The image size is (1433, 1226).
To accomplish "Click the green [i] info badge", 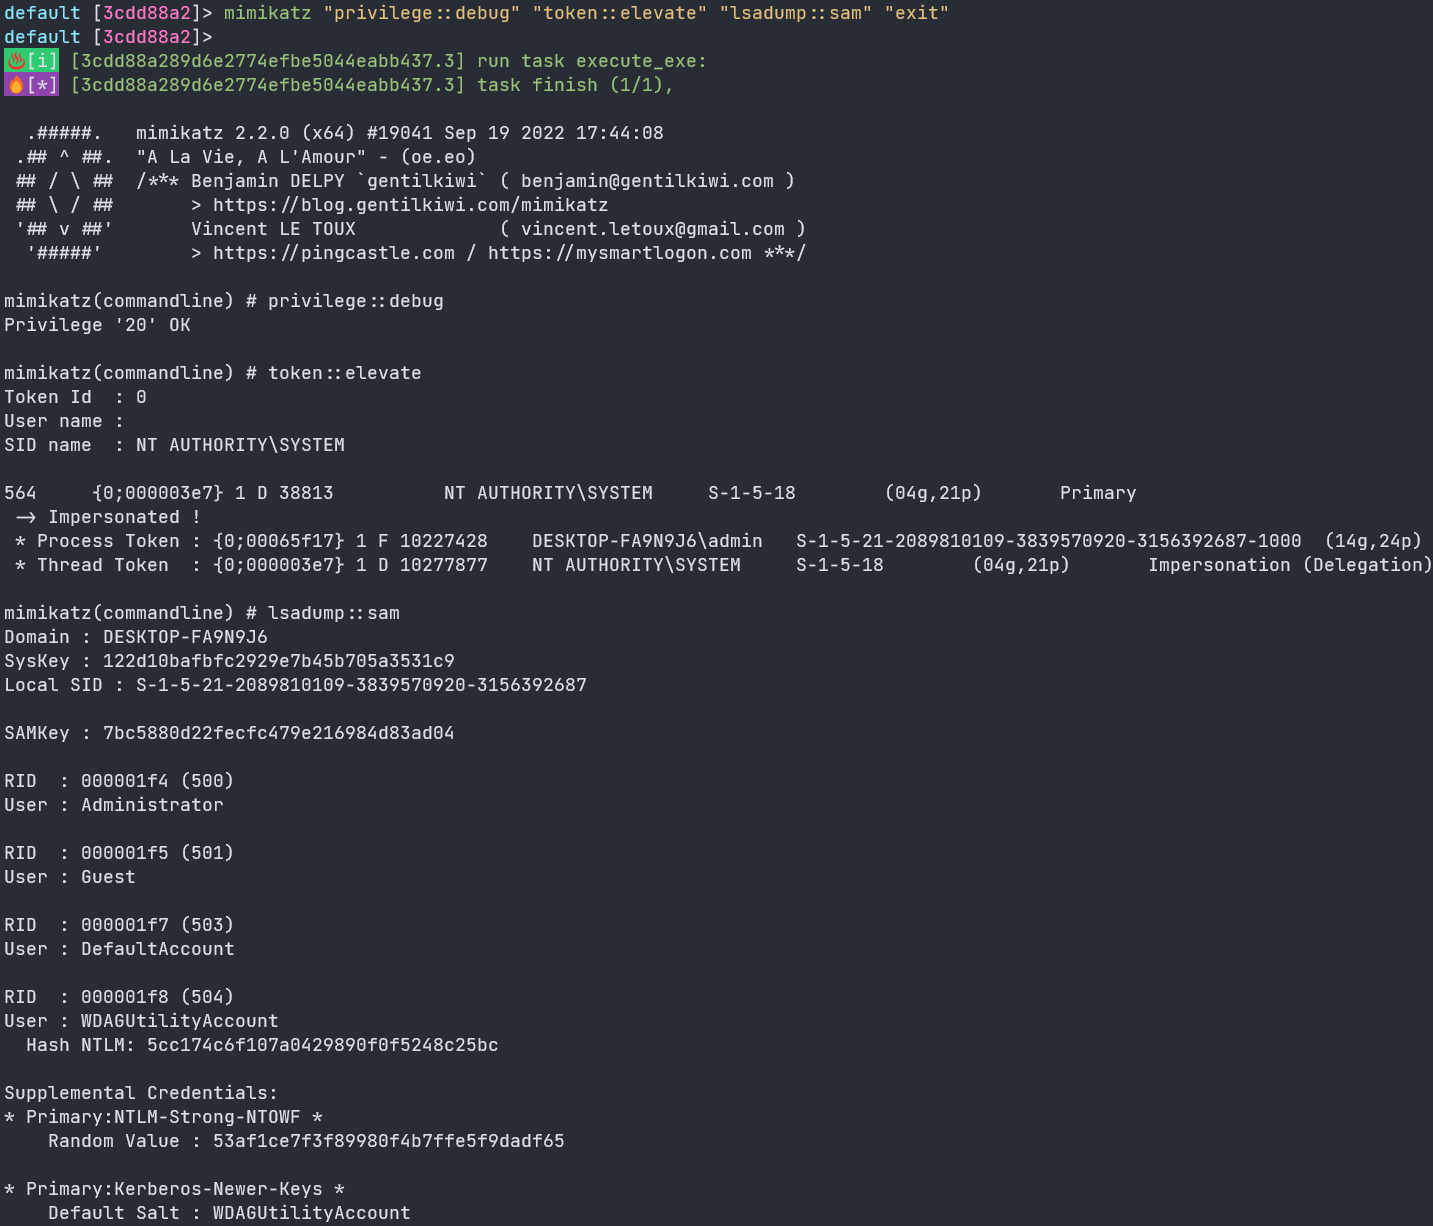I will pyautogui.click(x=31, y=61).
